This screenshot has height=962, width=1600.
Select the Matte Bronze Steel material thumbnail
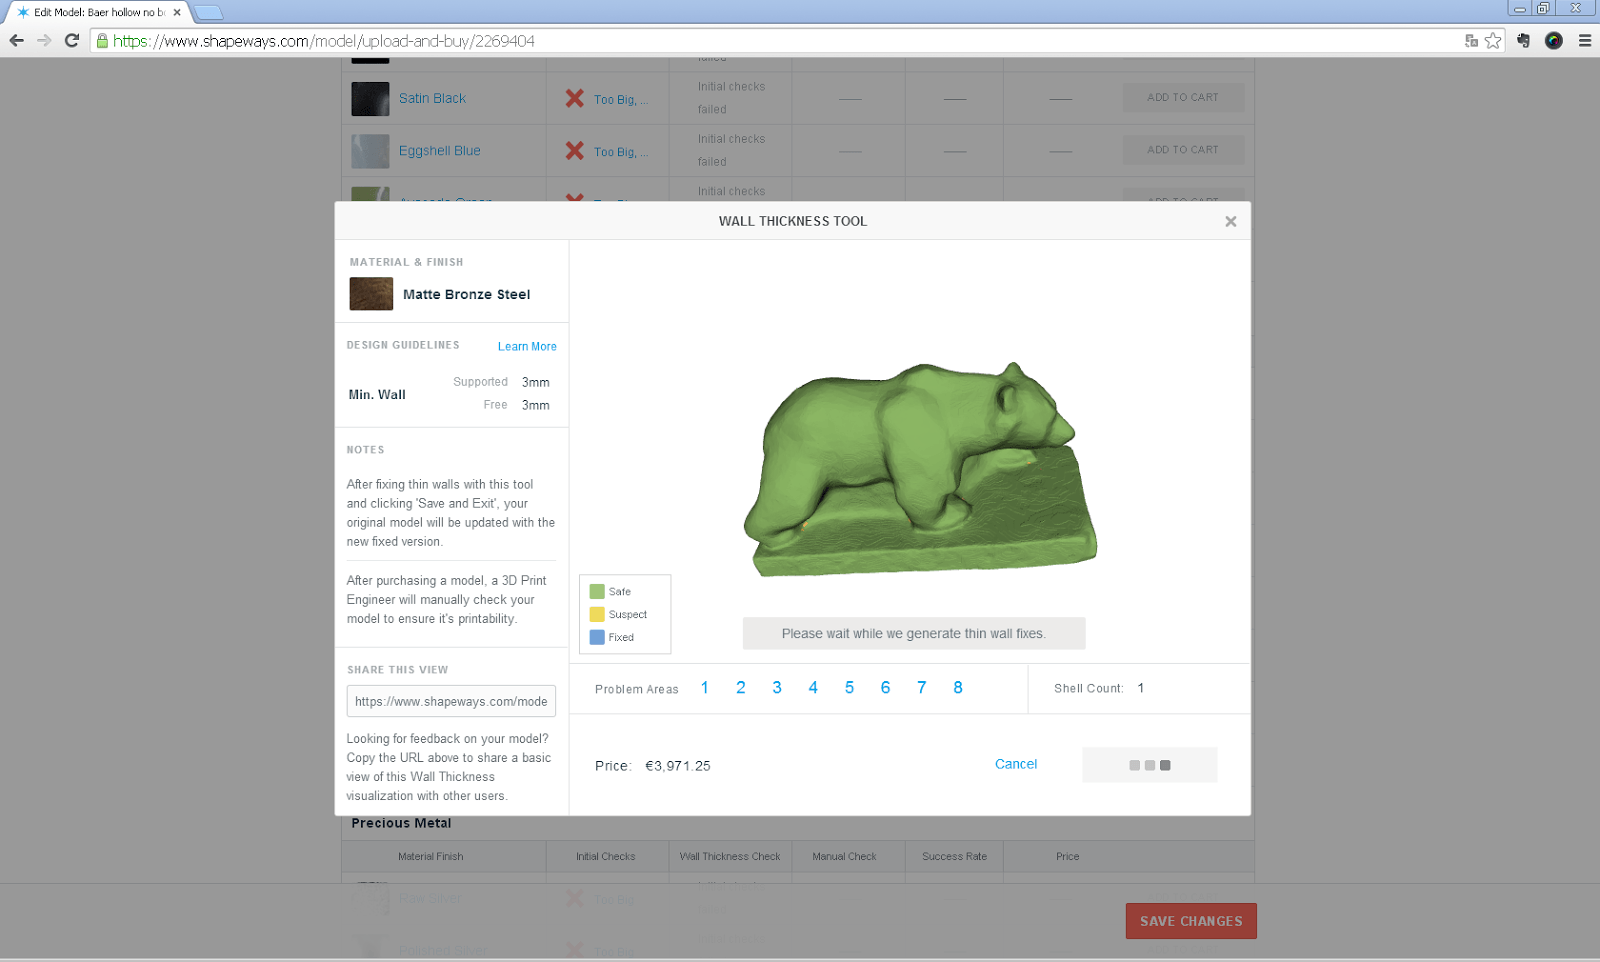tap(370, 293)
